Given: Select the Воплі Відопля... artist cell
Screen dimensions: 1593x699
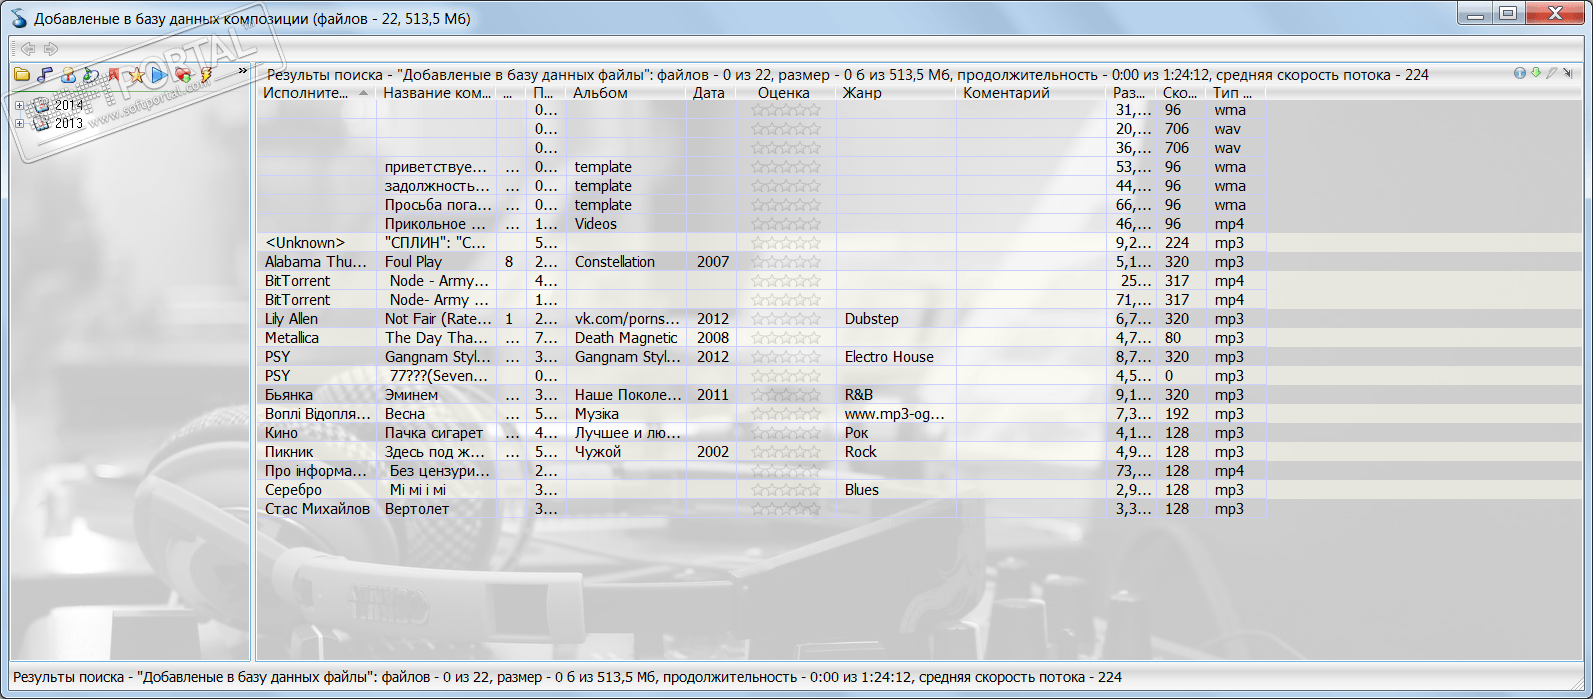Looking at the screenshot, I should [316, 414].
